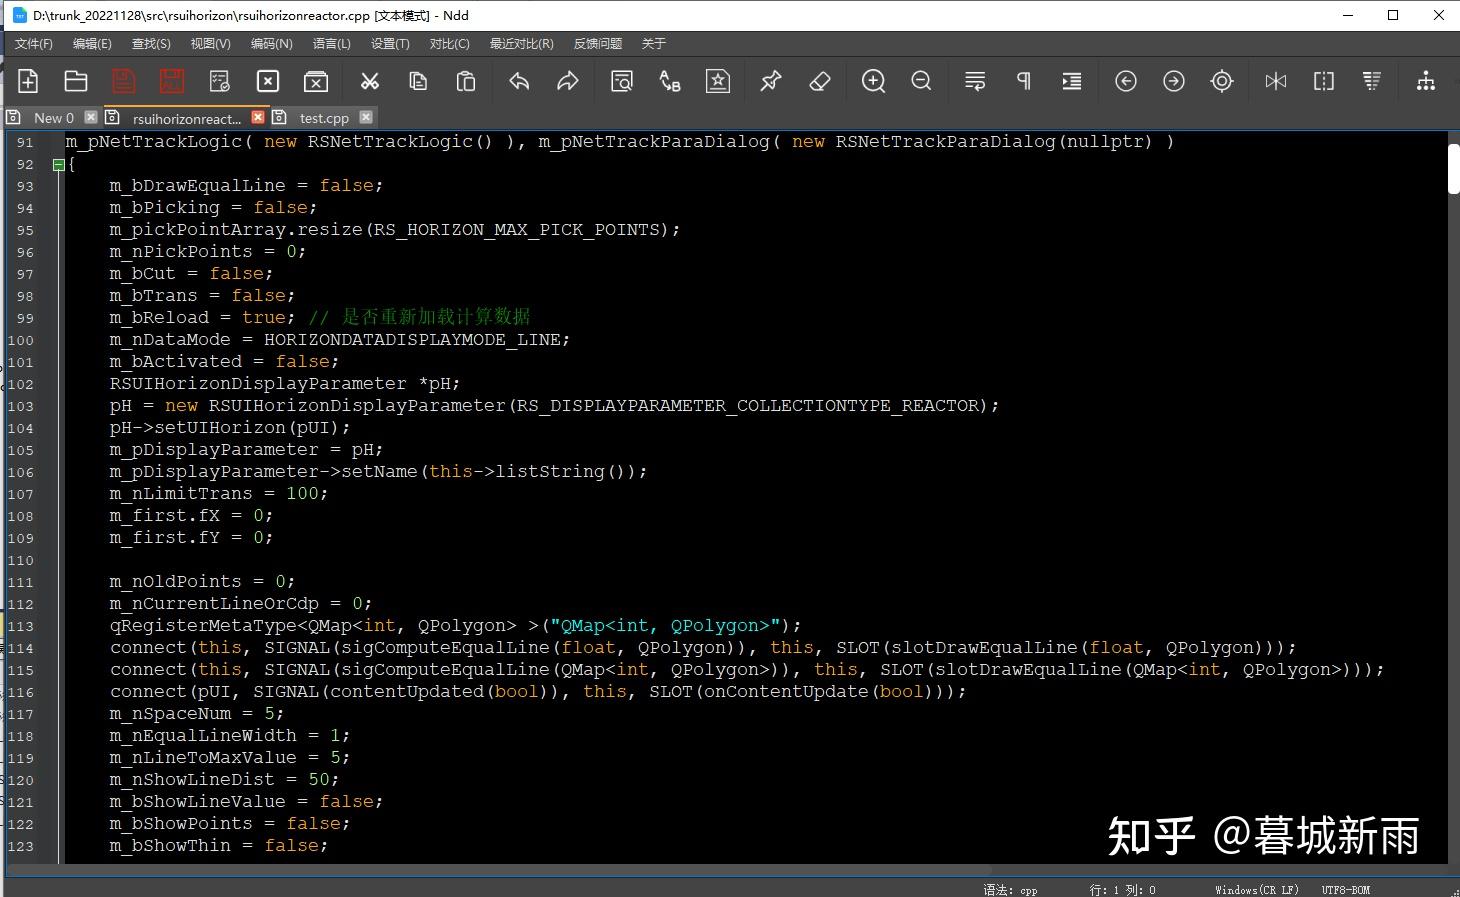Click the UTF8-BOM encoding indicator

[x=1346, y=889]
